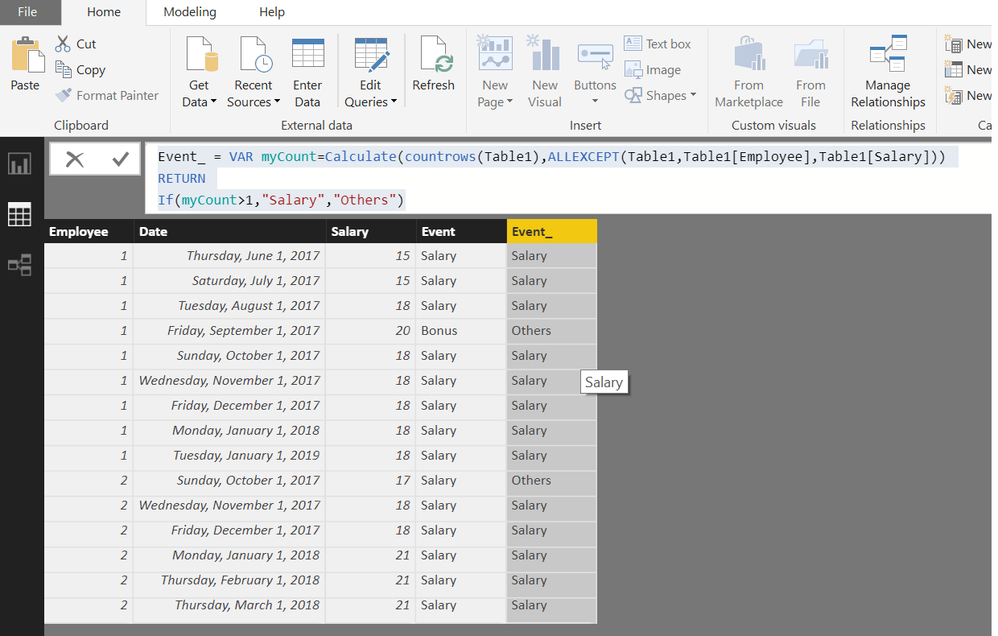This screenshot has width=998, height=636.
Task: Click inside the DAX formula bar
Action: point(568,178)
